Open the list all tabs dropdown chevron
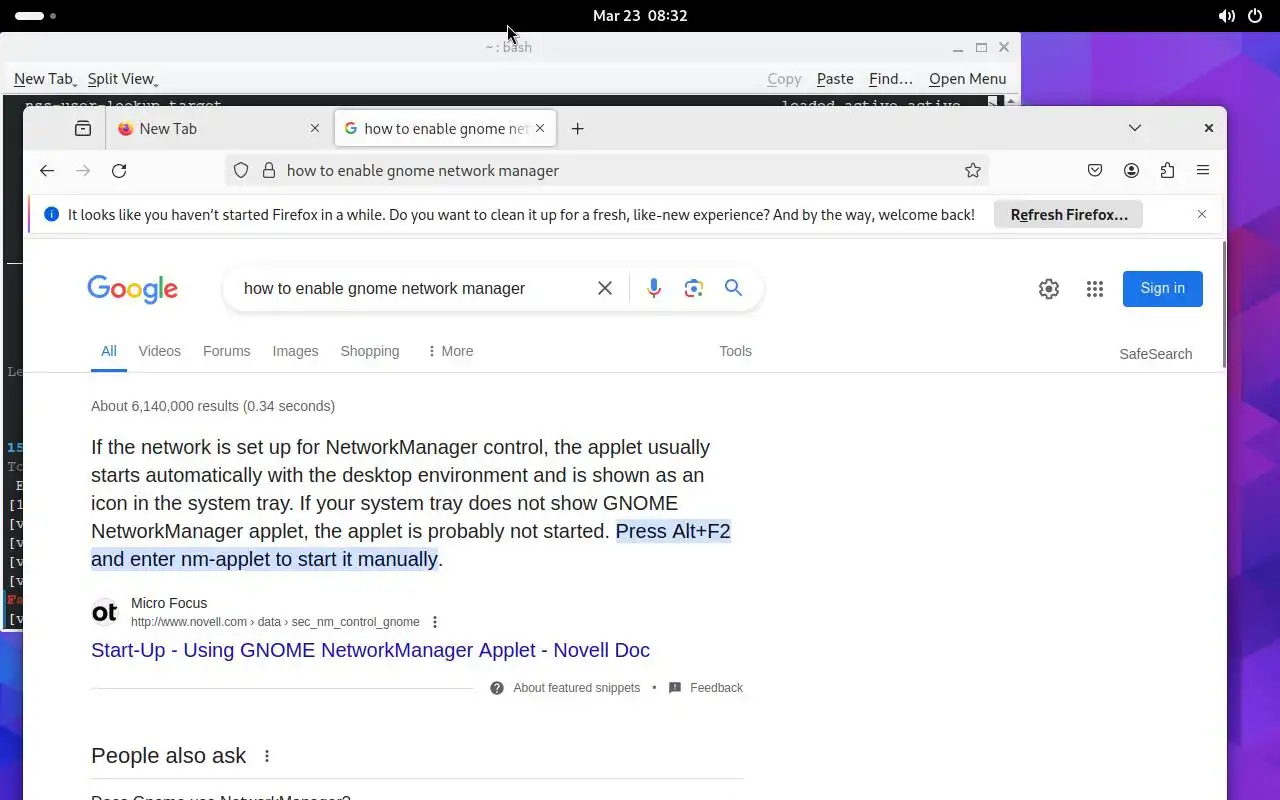Viewport: 1280px width, 800px height. point(1135,128)
